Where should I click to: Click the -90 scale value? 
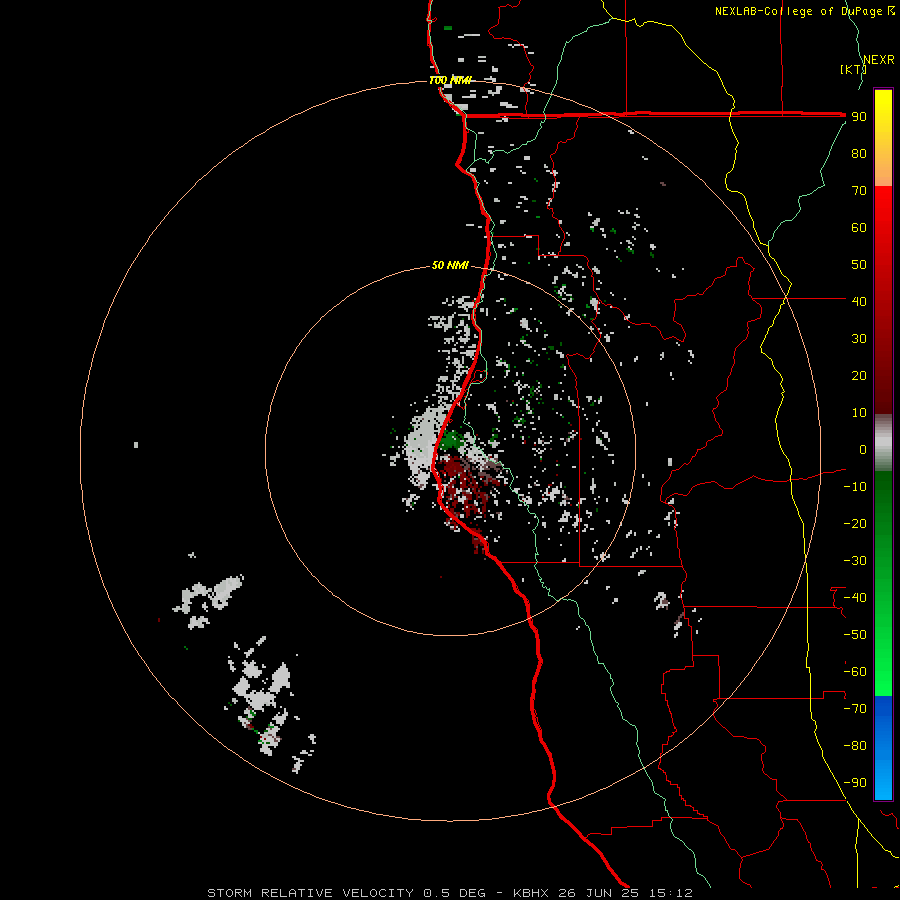click(x=855, y=783)
